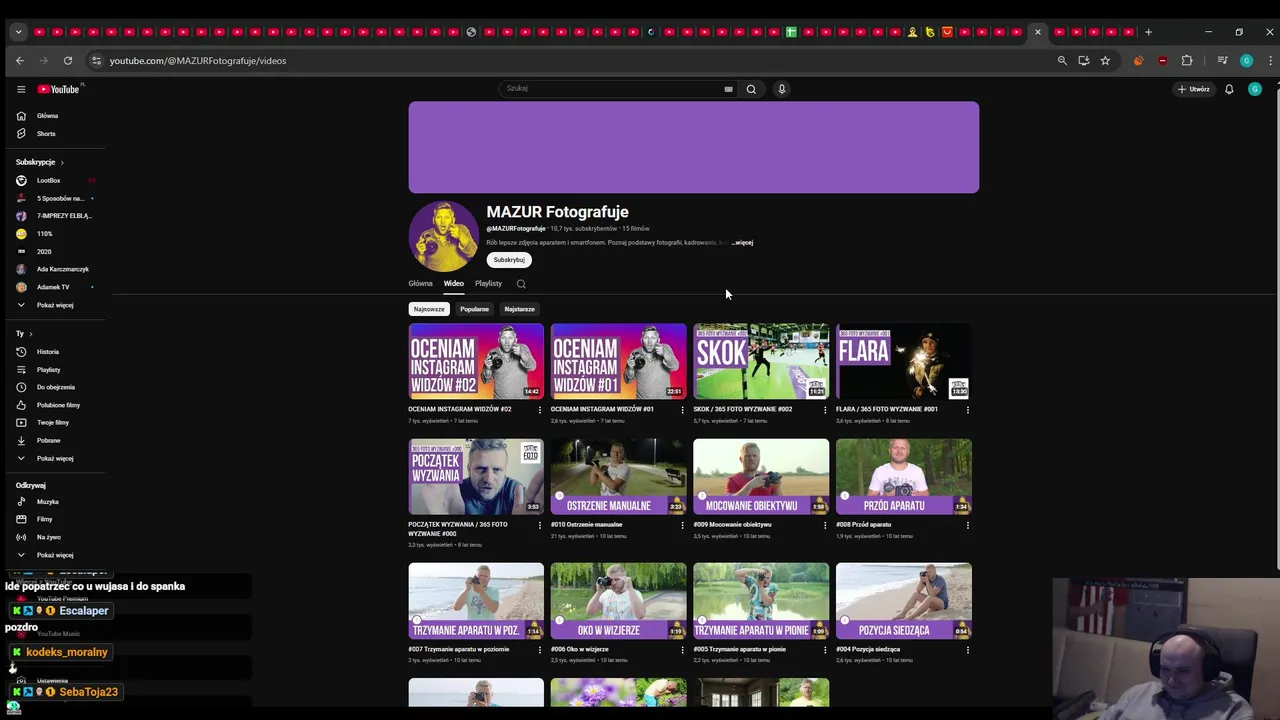This screenshot has height=720, width=1280.
Task: Expand Pokaż więcej in the Odkrywaj section
Action: [x=55, y=555]
